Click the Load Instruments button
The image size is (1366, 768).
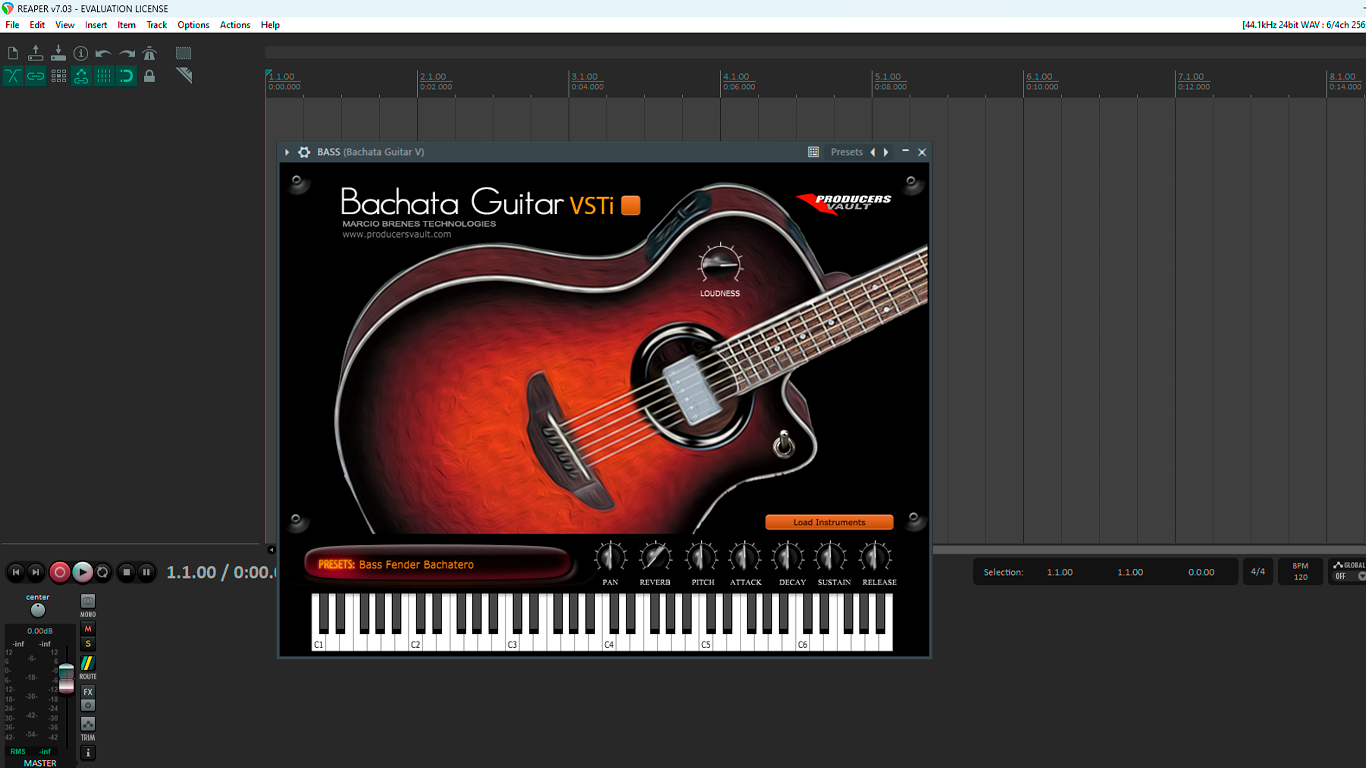[x=829, y=522]
